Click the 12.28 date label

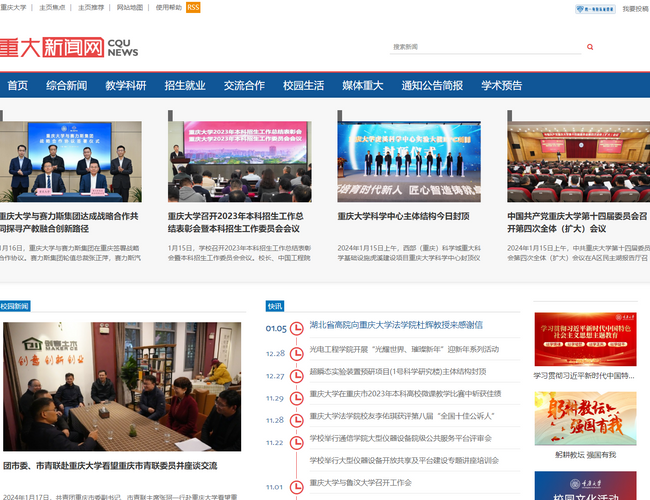pos(275,354)
